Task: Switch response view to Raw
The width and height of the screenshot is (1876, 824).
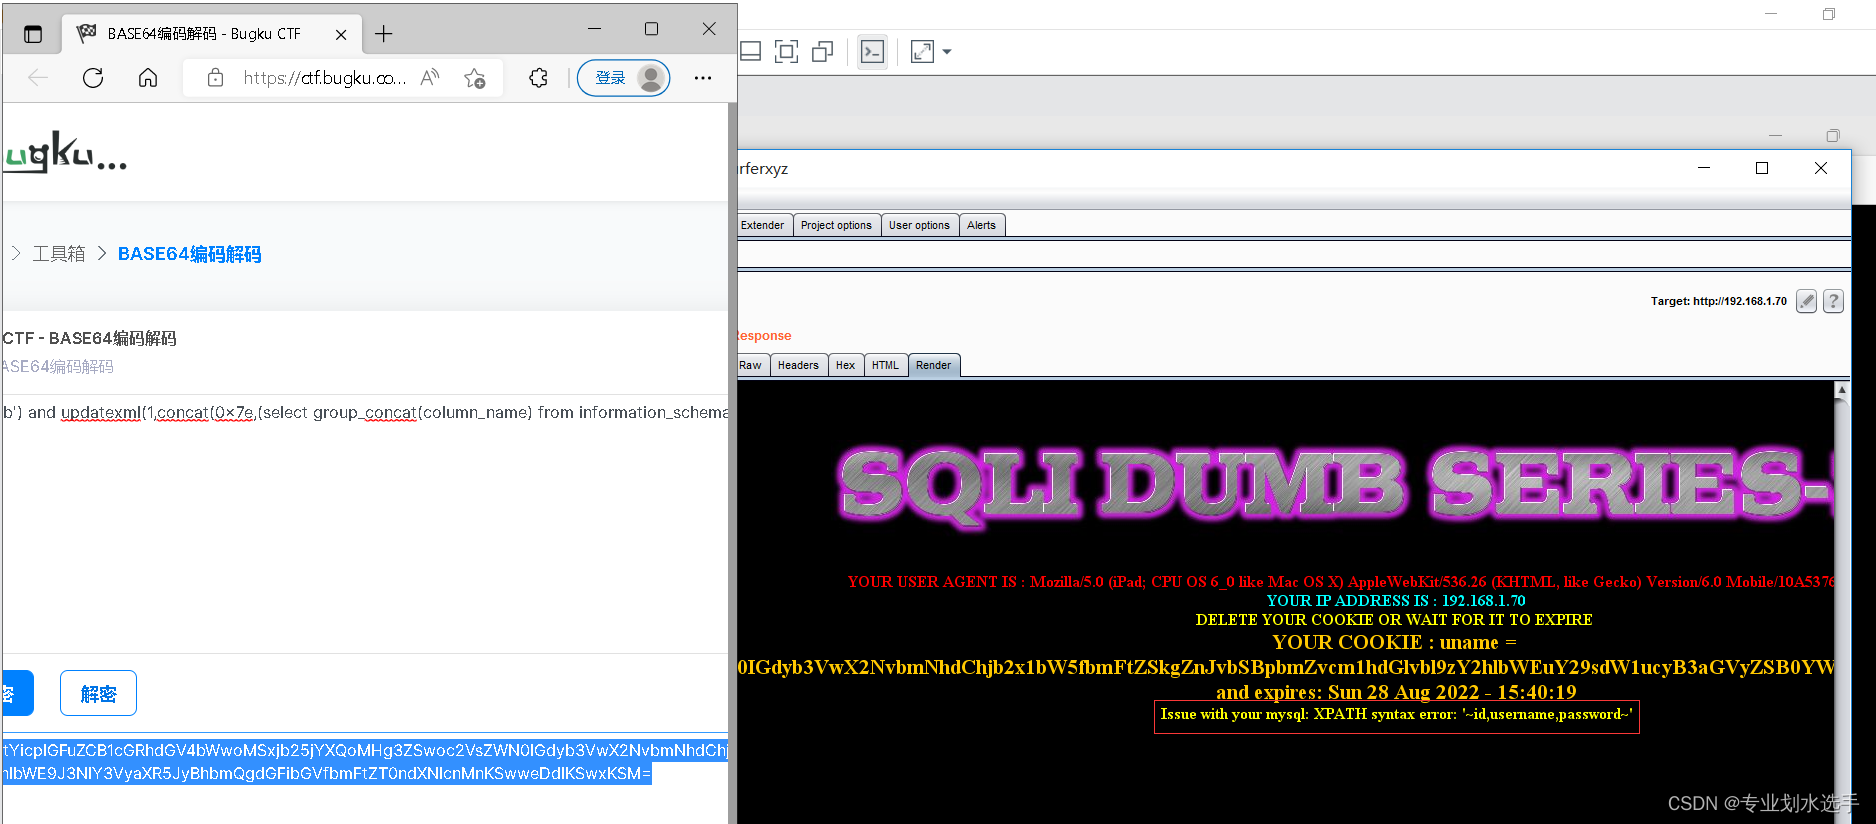Action: pos(751,365)
